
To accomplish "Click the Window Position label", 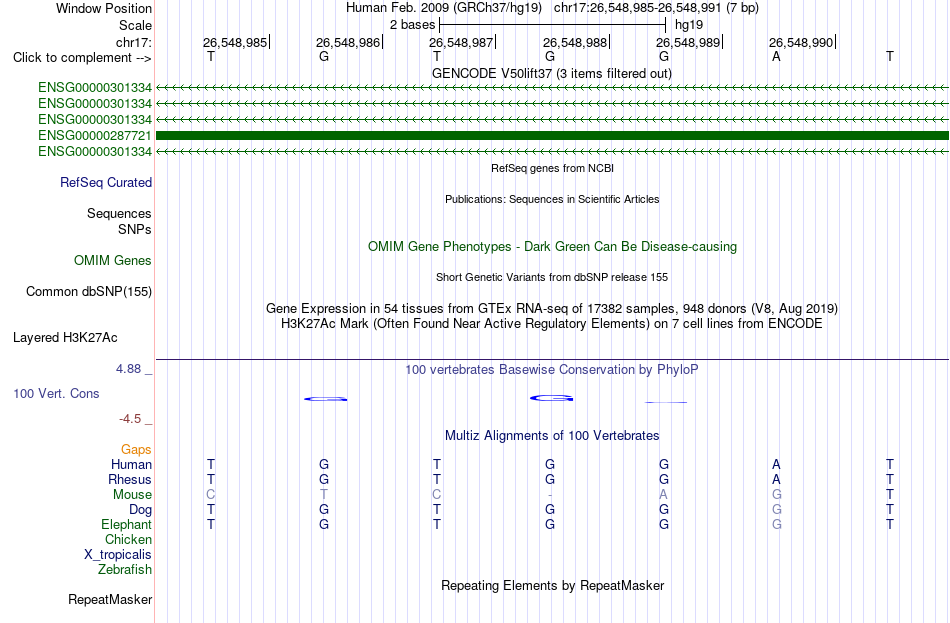I will 104,8.
